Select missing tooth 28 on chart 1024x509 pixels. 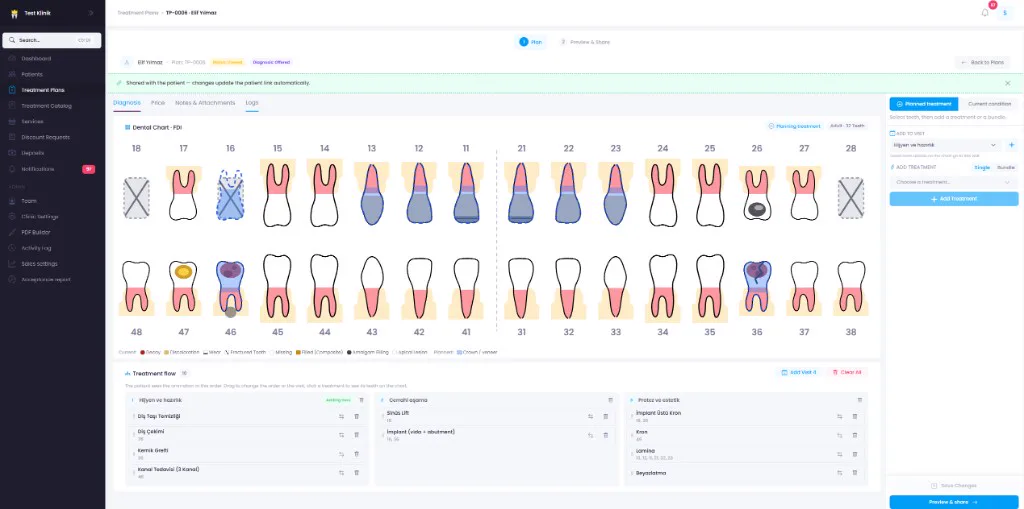pyautogui.click(x=851, y=197)
